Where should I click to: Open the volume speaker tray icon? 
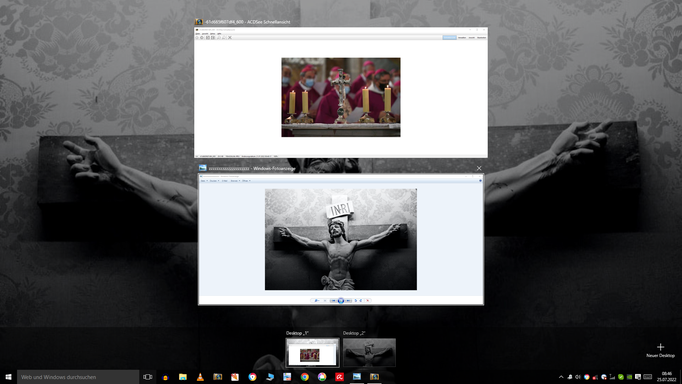click(x=578, y=377)
